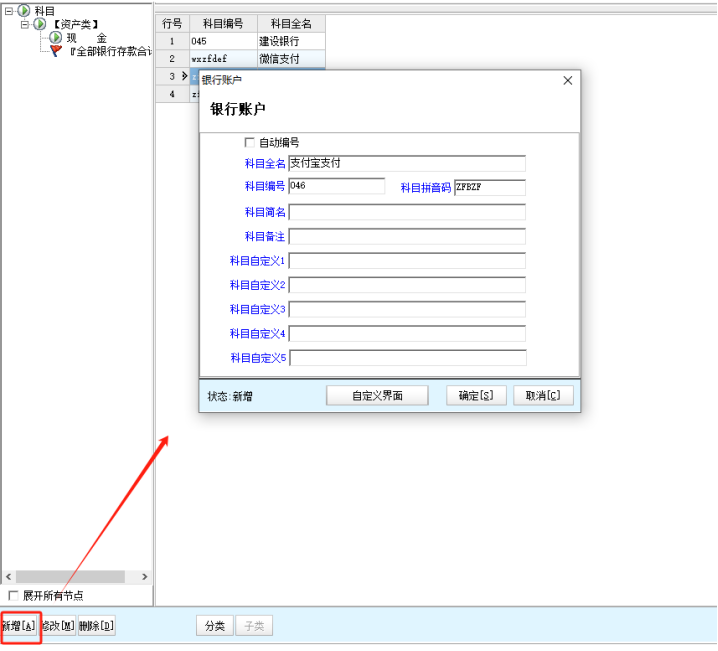Click the 科目自定义4 input field
718x651 pixels.
[x=407, y=333]
